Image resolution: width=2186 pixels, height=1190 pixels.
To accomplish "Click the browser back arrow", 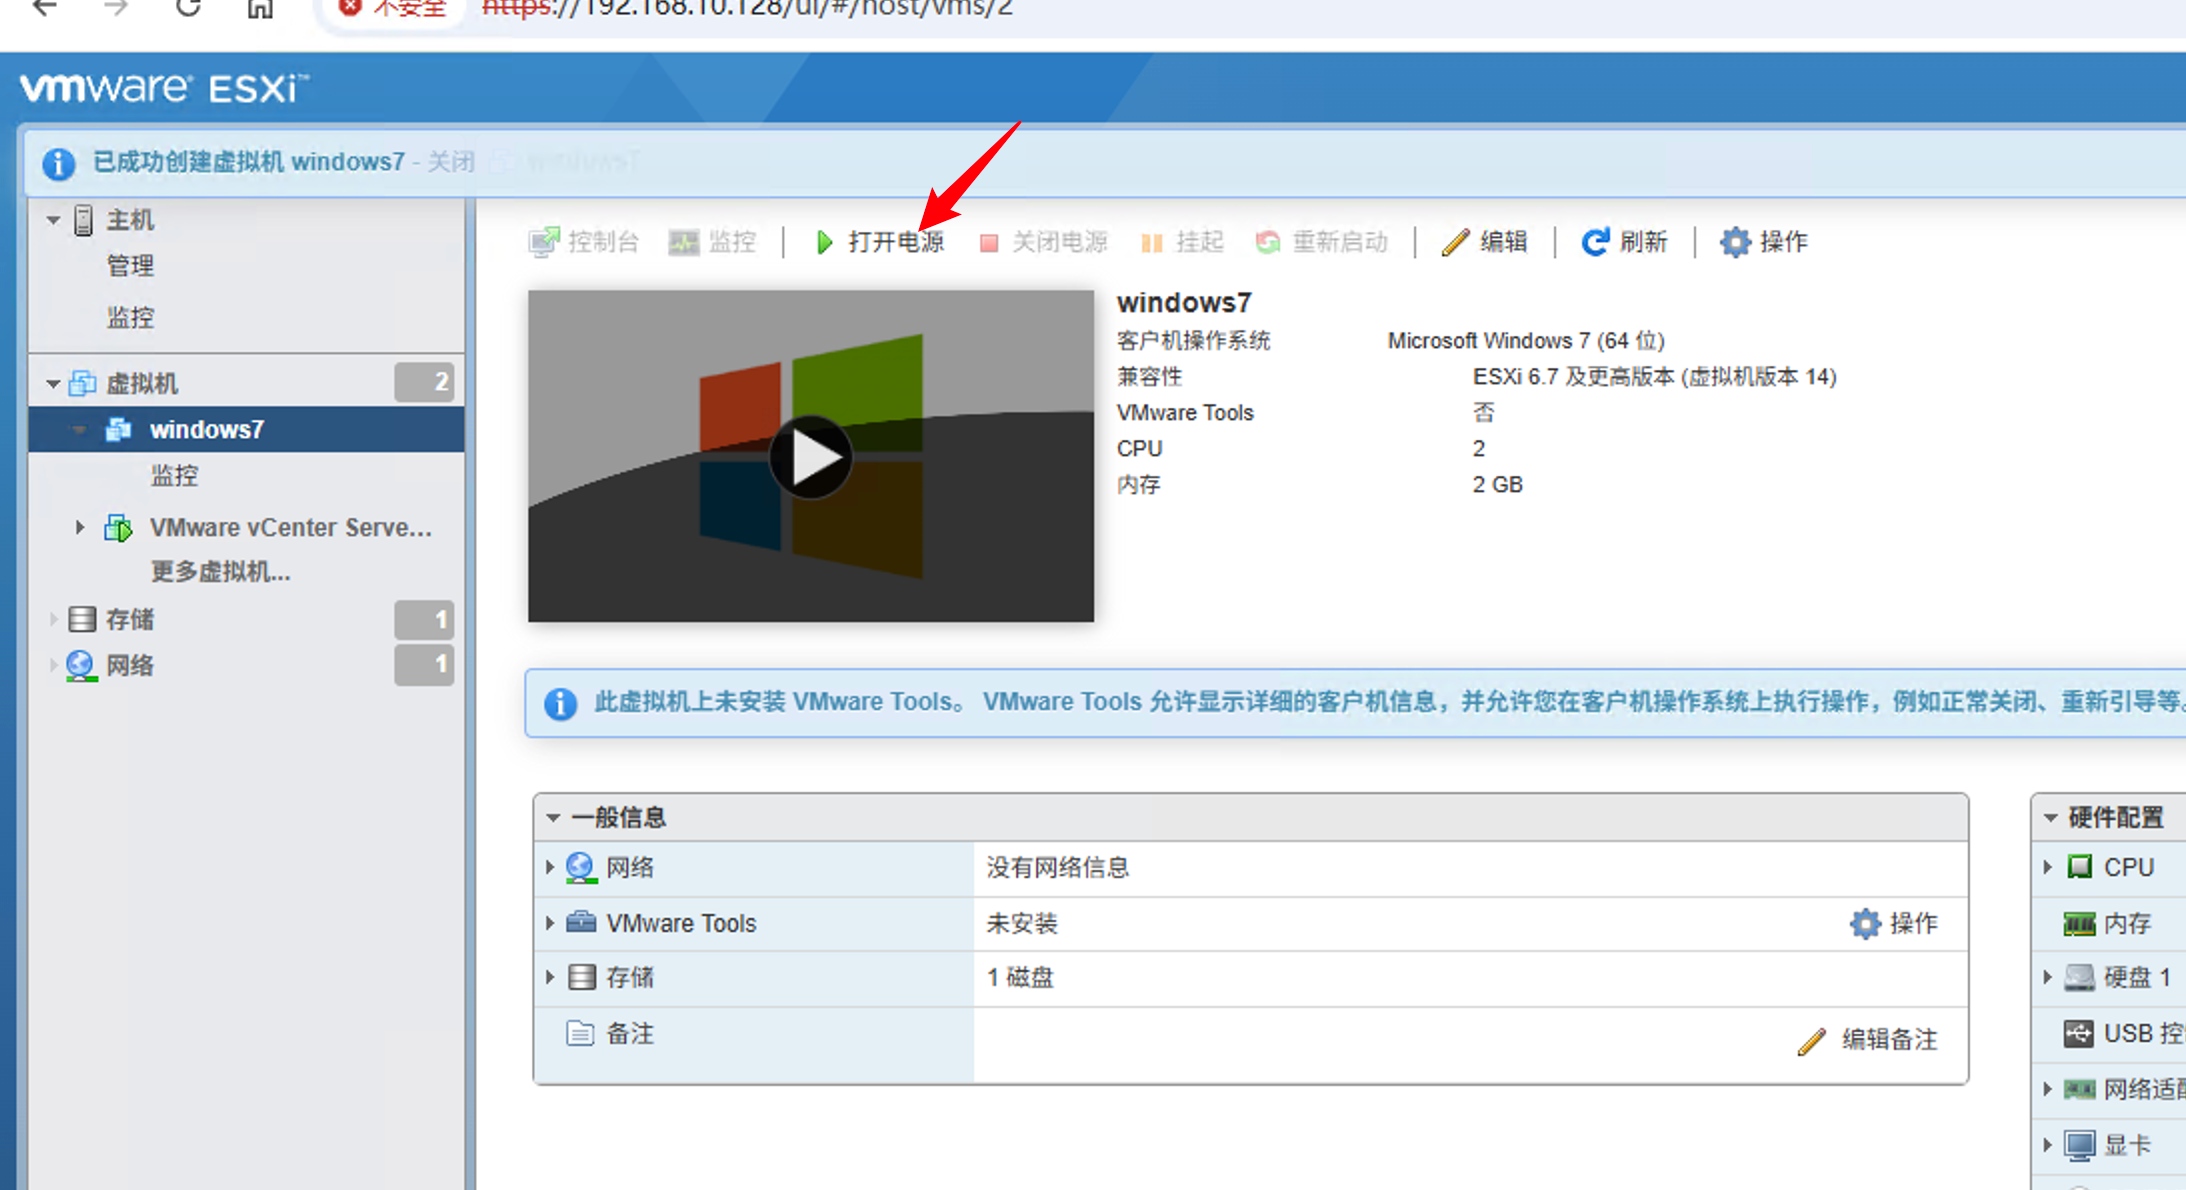I will click(x=45, y=8).
